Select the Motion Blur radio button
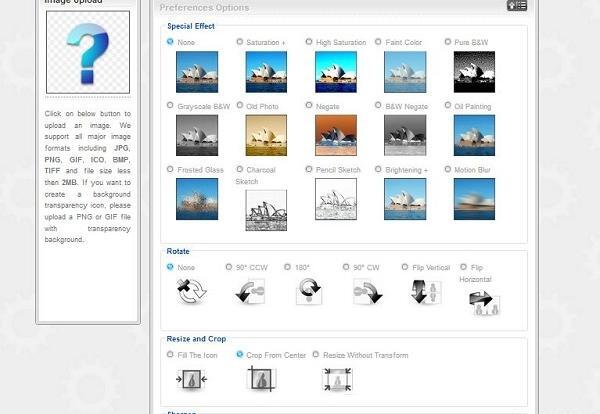This screenshot has width=600, height=414. pyautogui.click(x=448, y=169)
